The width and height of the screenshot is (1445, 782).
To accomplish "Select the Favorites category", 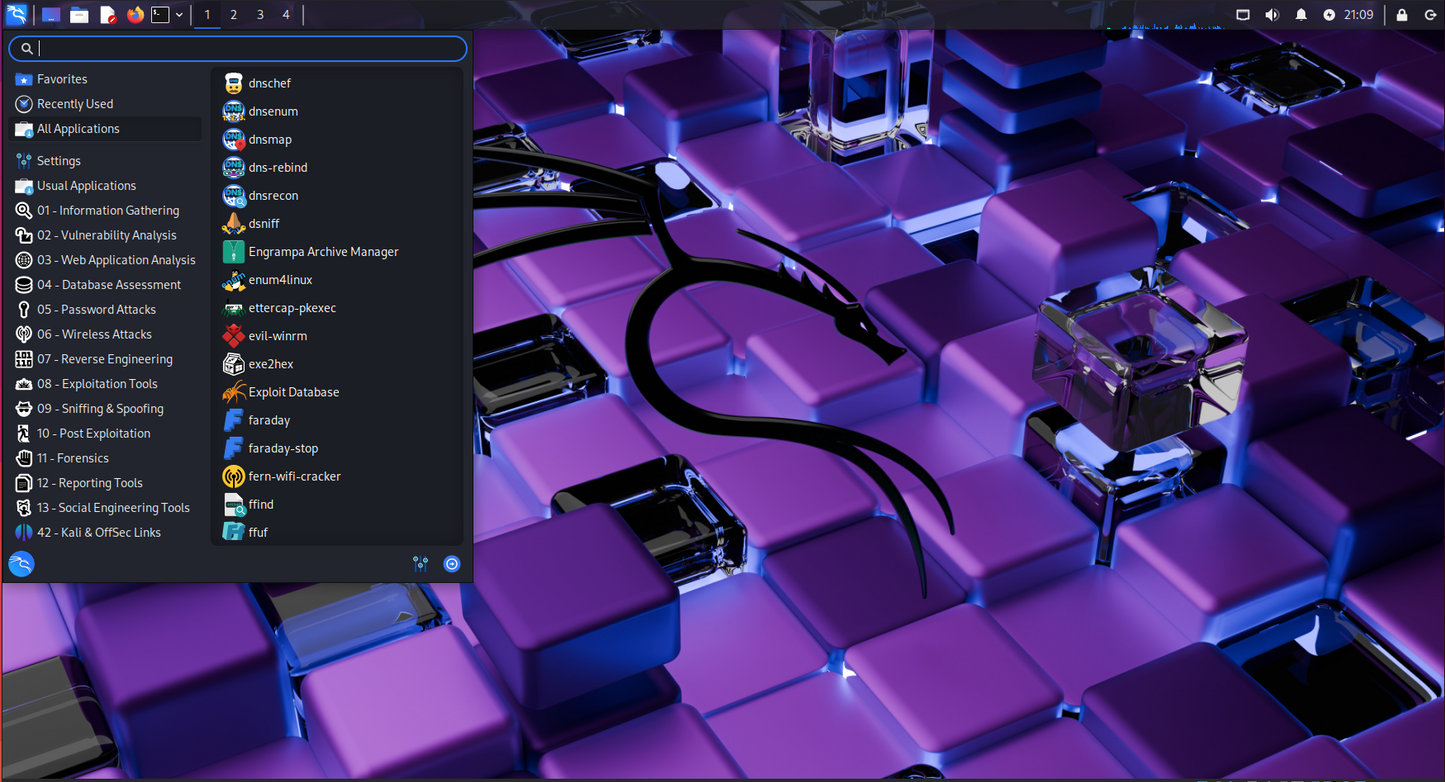I will click(x=105, y=79).
